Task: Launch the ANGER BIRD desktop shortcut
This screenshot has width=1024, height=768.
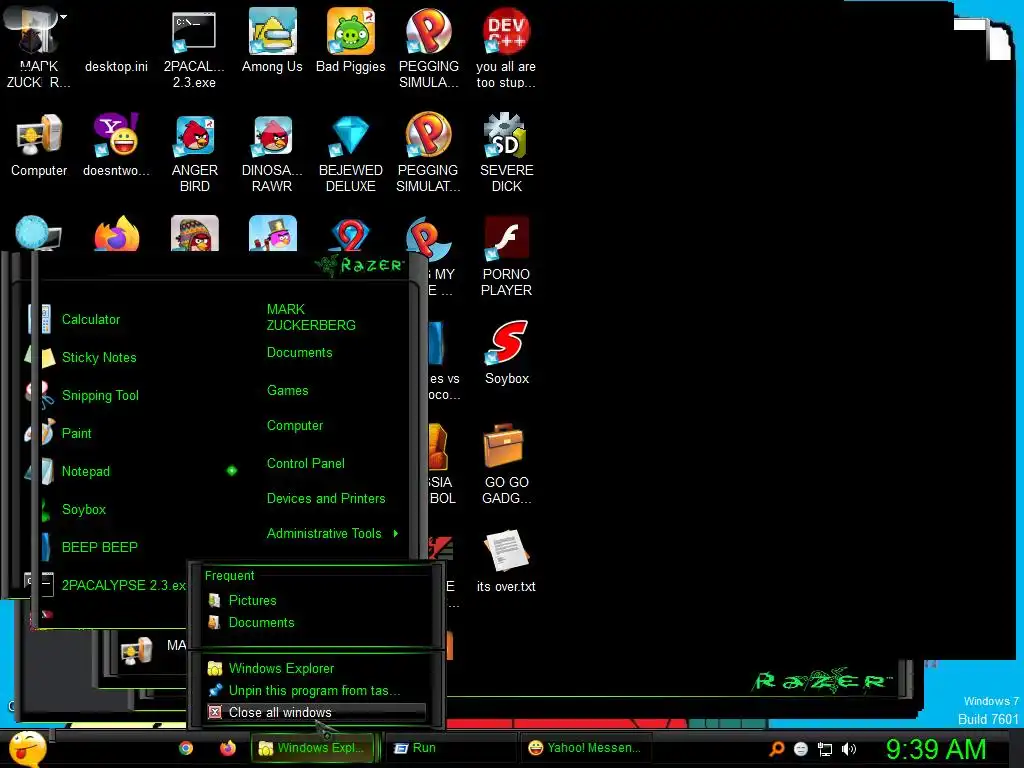Action: [x=195, y=153]
